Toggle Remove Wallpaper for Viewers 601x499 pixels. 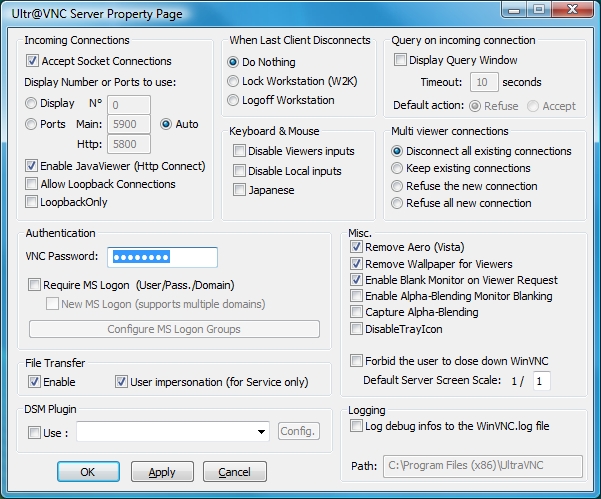tap(356, 263)
